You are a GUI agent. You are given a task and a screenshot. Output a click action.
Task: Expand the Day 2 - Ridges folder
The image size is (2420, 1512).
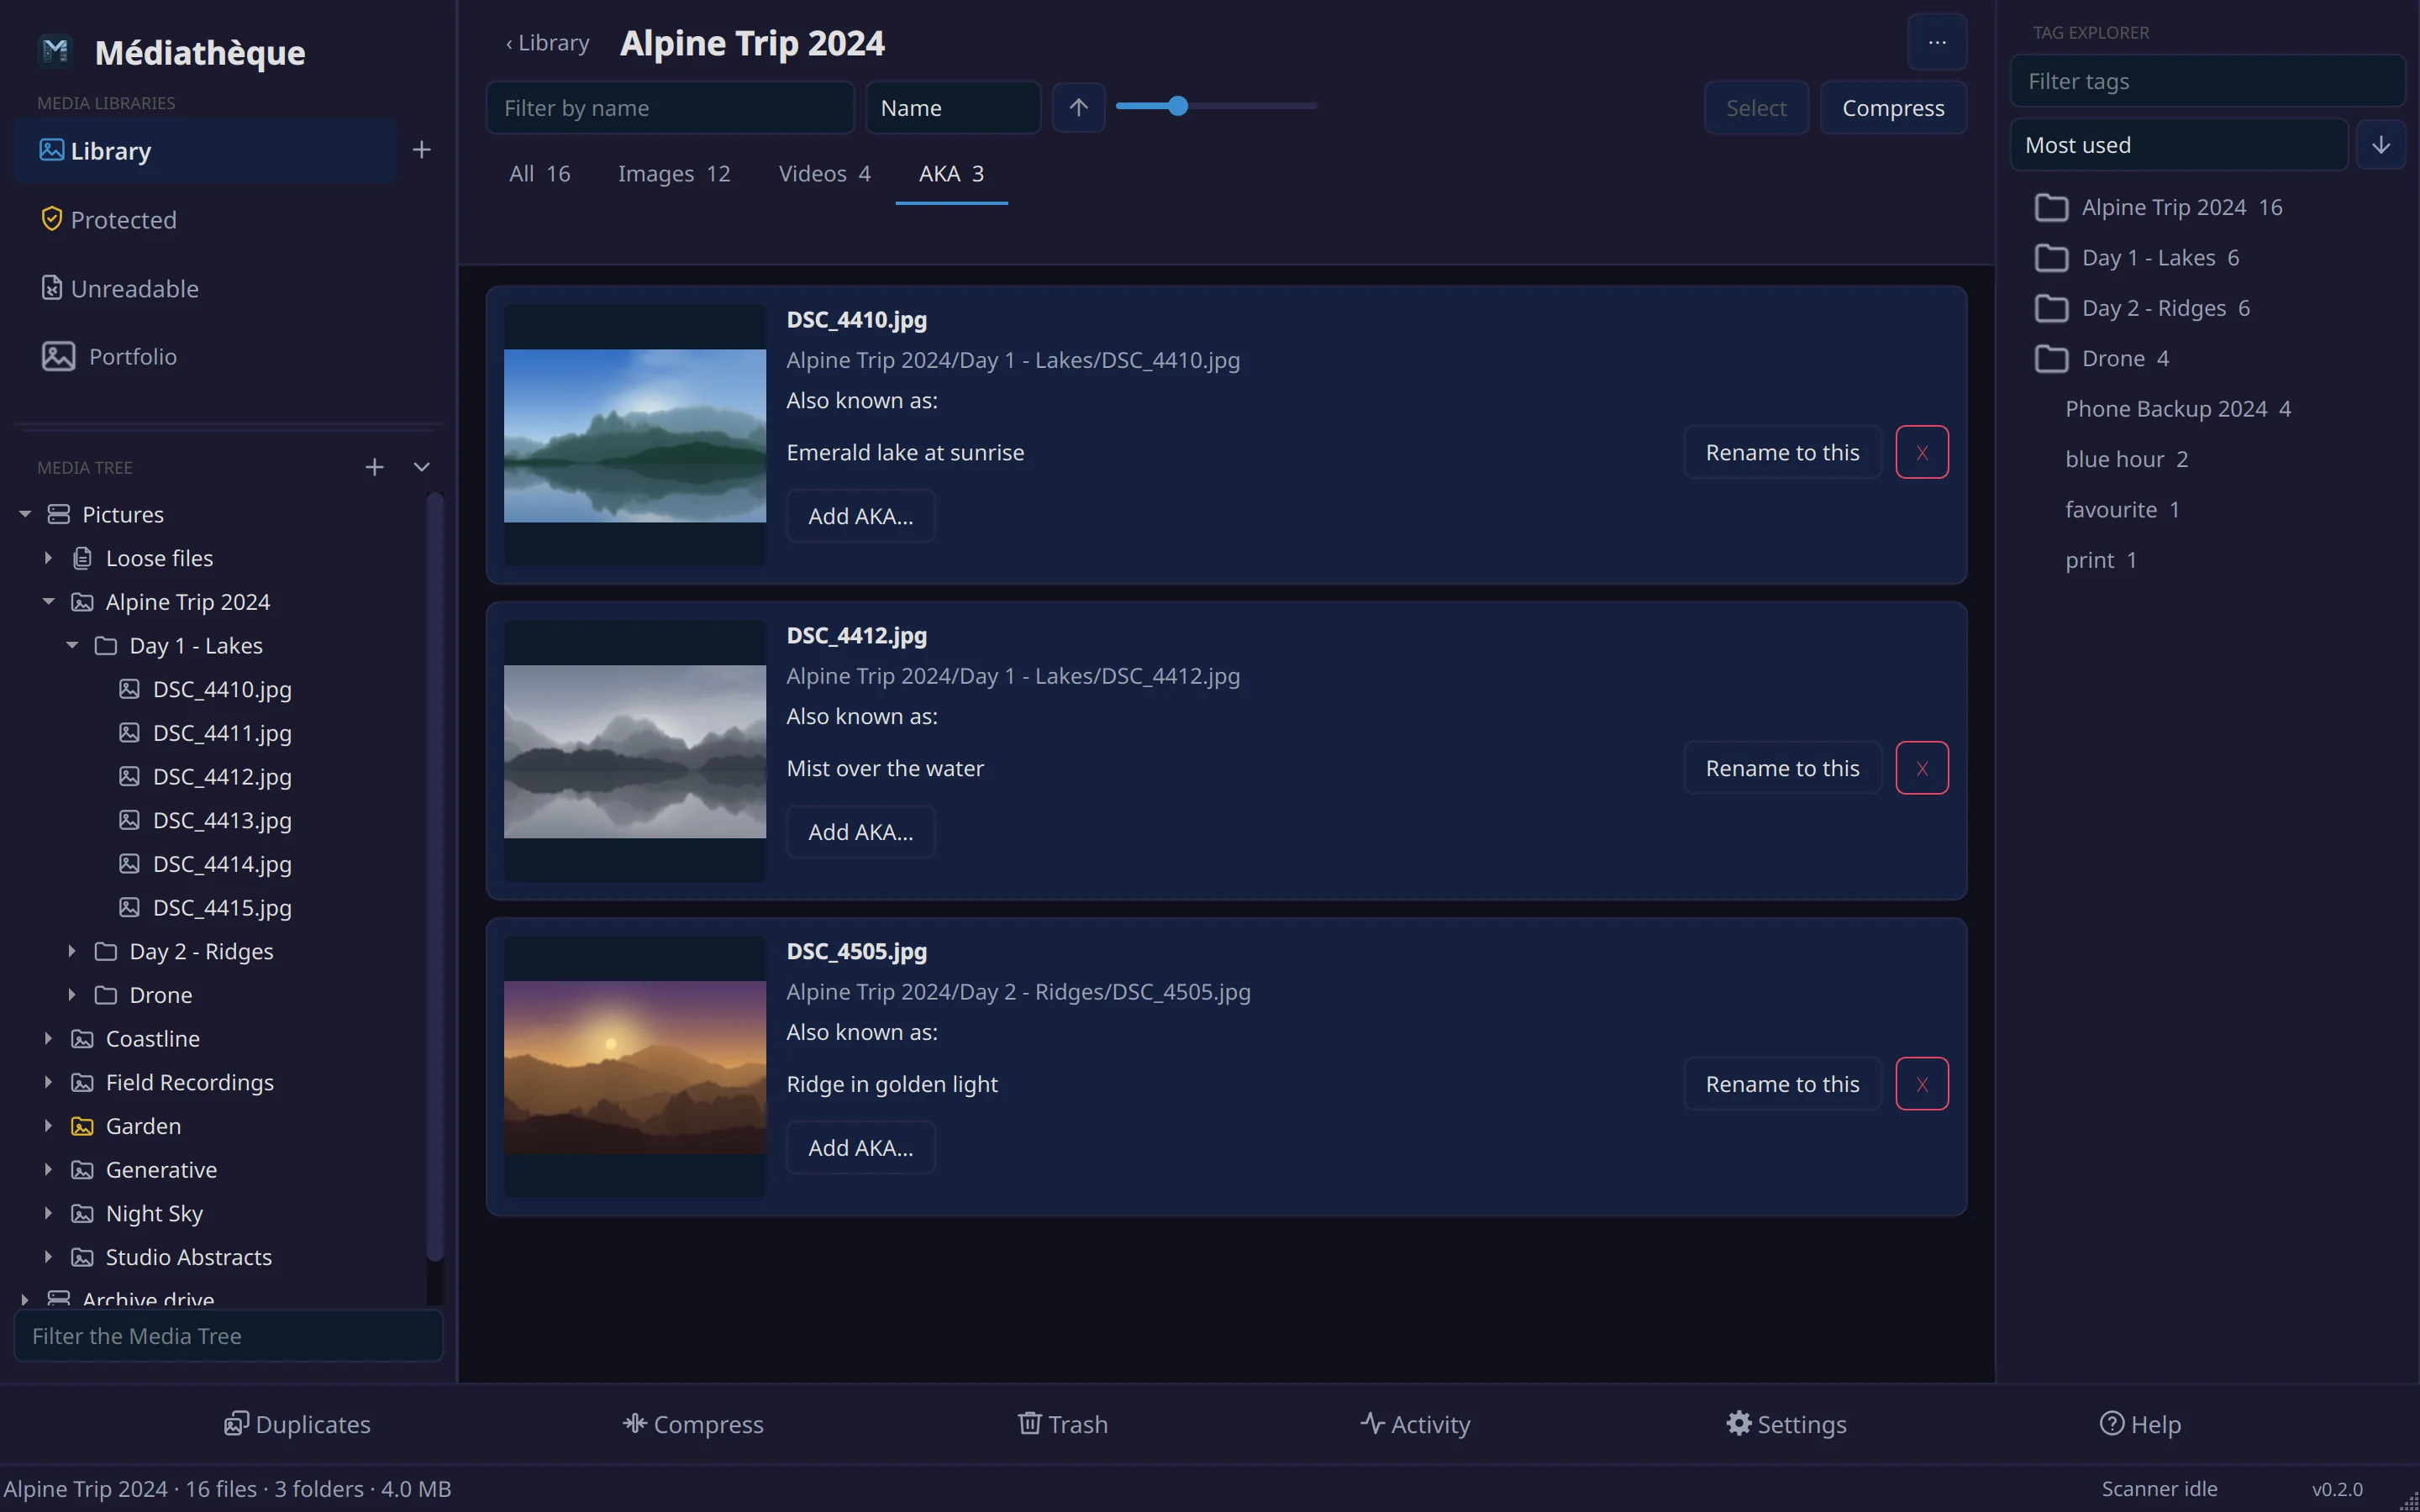pos(72,951)
